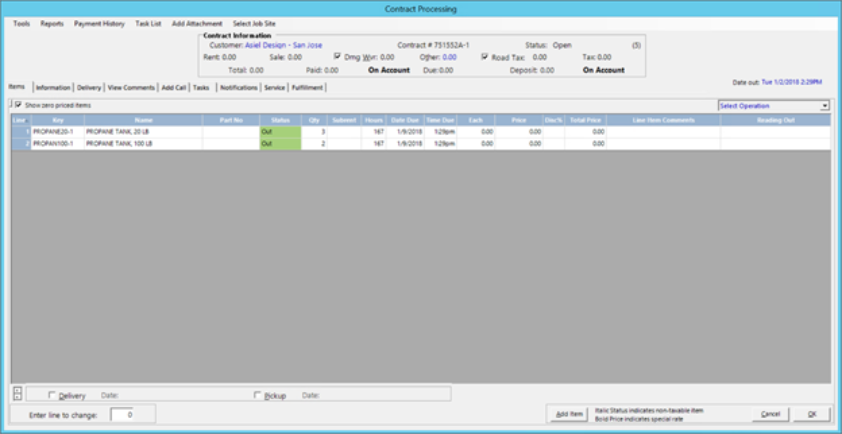842x434 pixels.
Task: Click PROPANE TANK, 100 LB name cell
Action: tap(143, 144)
